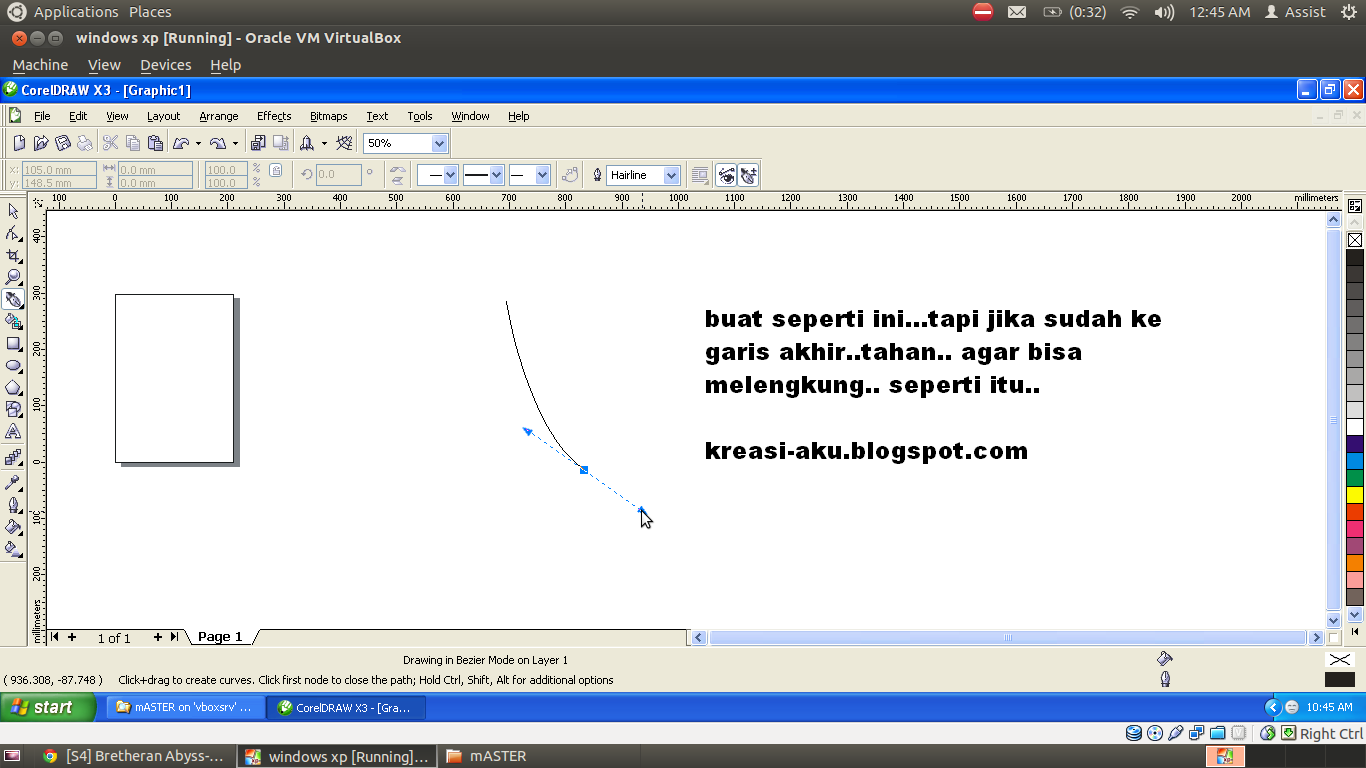Open the Layout menu
1366x768 pixels.
click(x=163, y=116)
